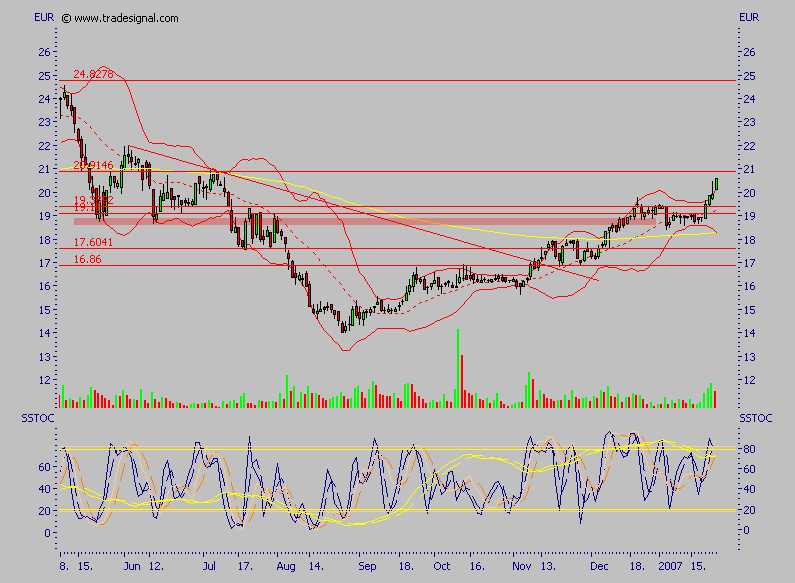Click the Oct date label
Image resolution: width=795 pixels, height=583 pixels.
coord(442,566)
